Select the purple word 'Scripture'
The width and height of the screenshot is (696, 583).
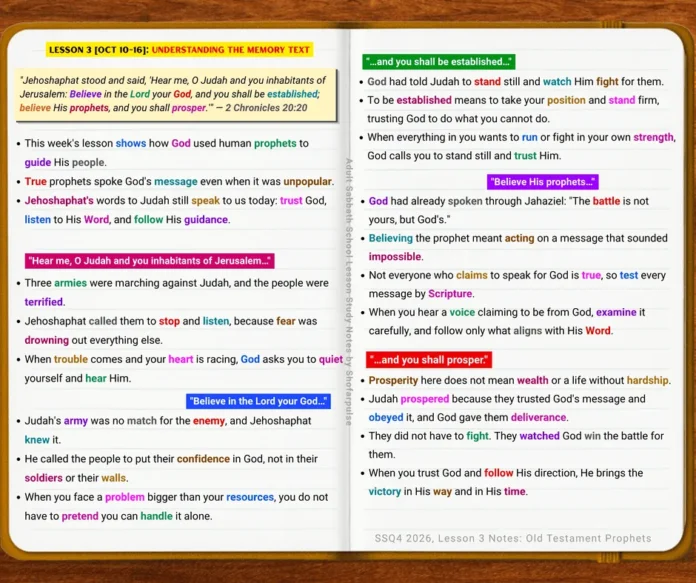point(450,294)
